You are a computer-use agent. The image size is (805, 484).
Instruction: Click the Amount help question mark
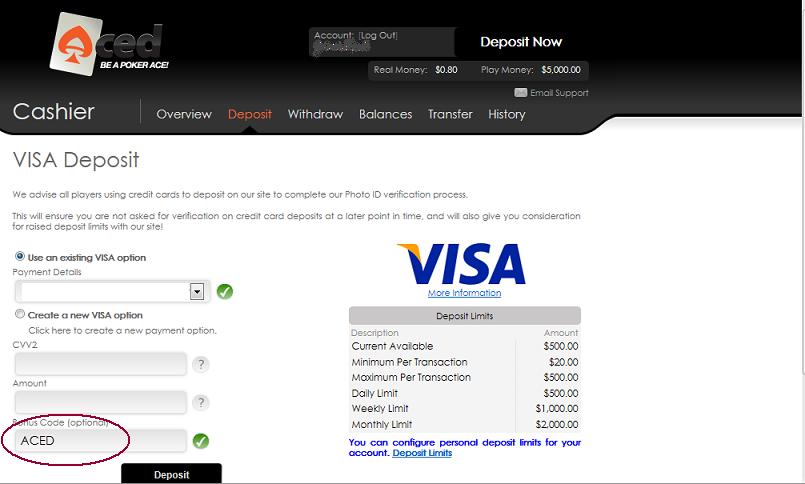(x=201, y=402)
